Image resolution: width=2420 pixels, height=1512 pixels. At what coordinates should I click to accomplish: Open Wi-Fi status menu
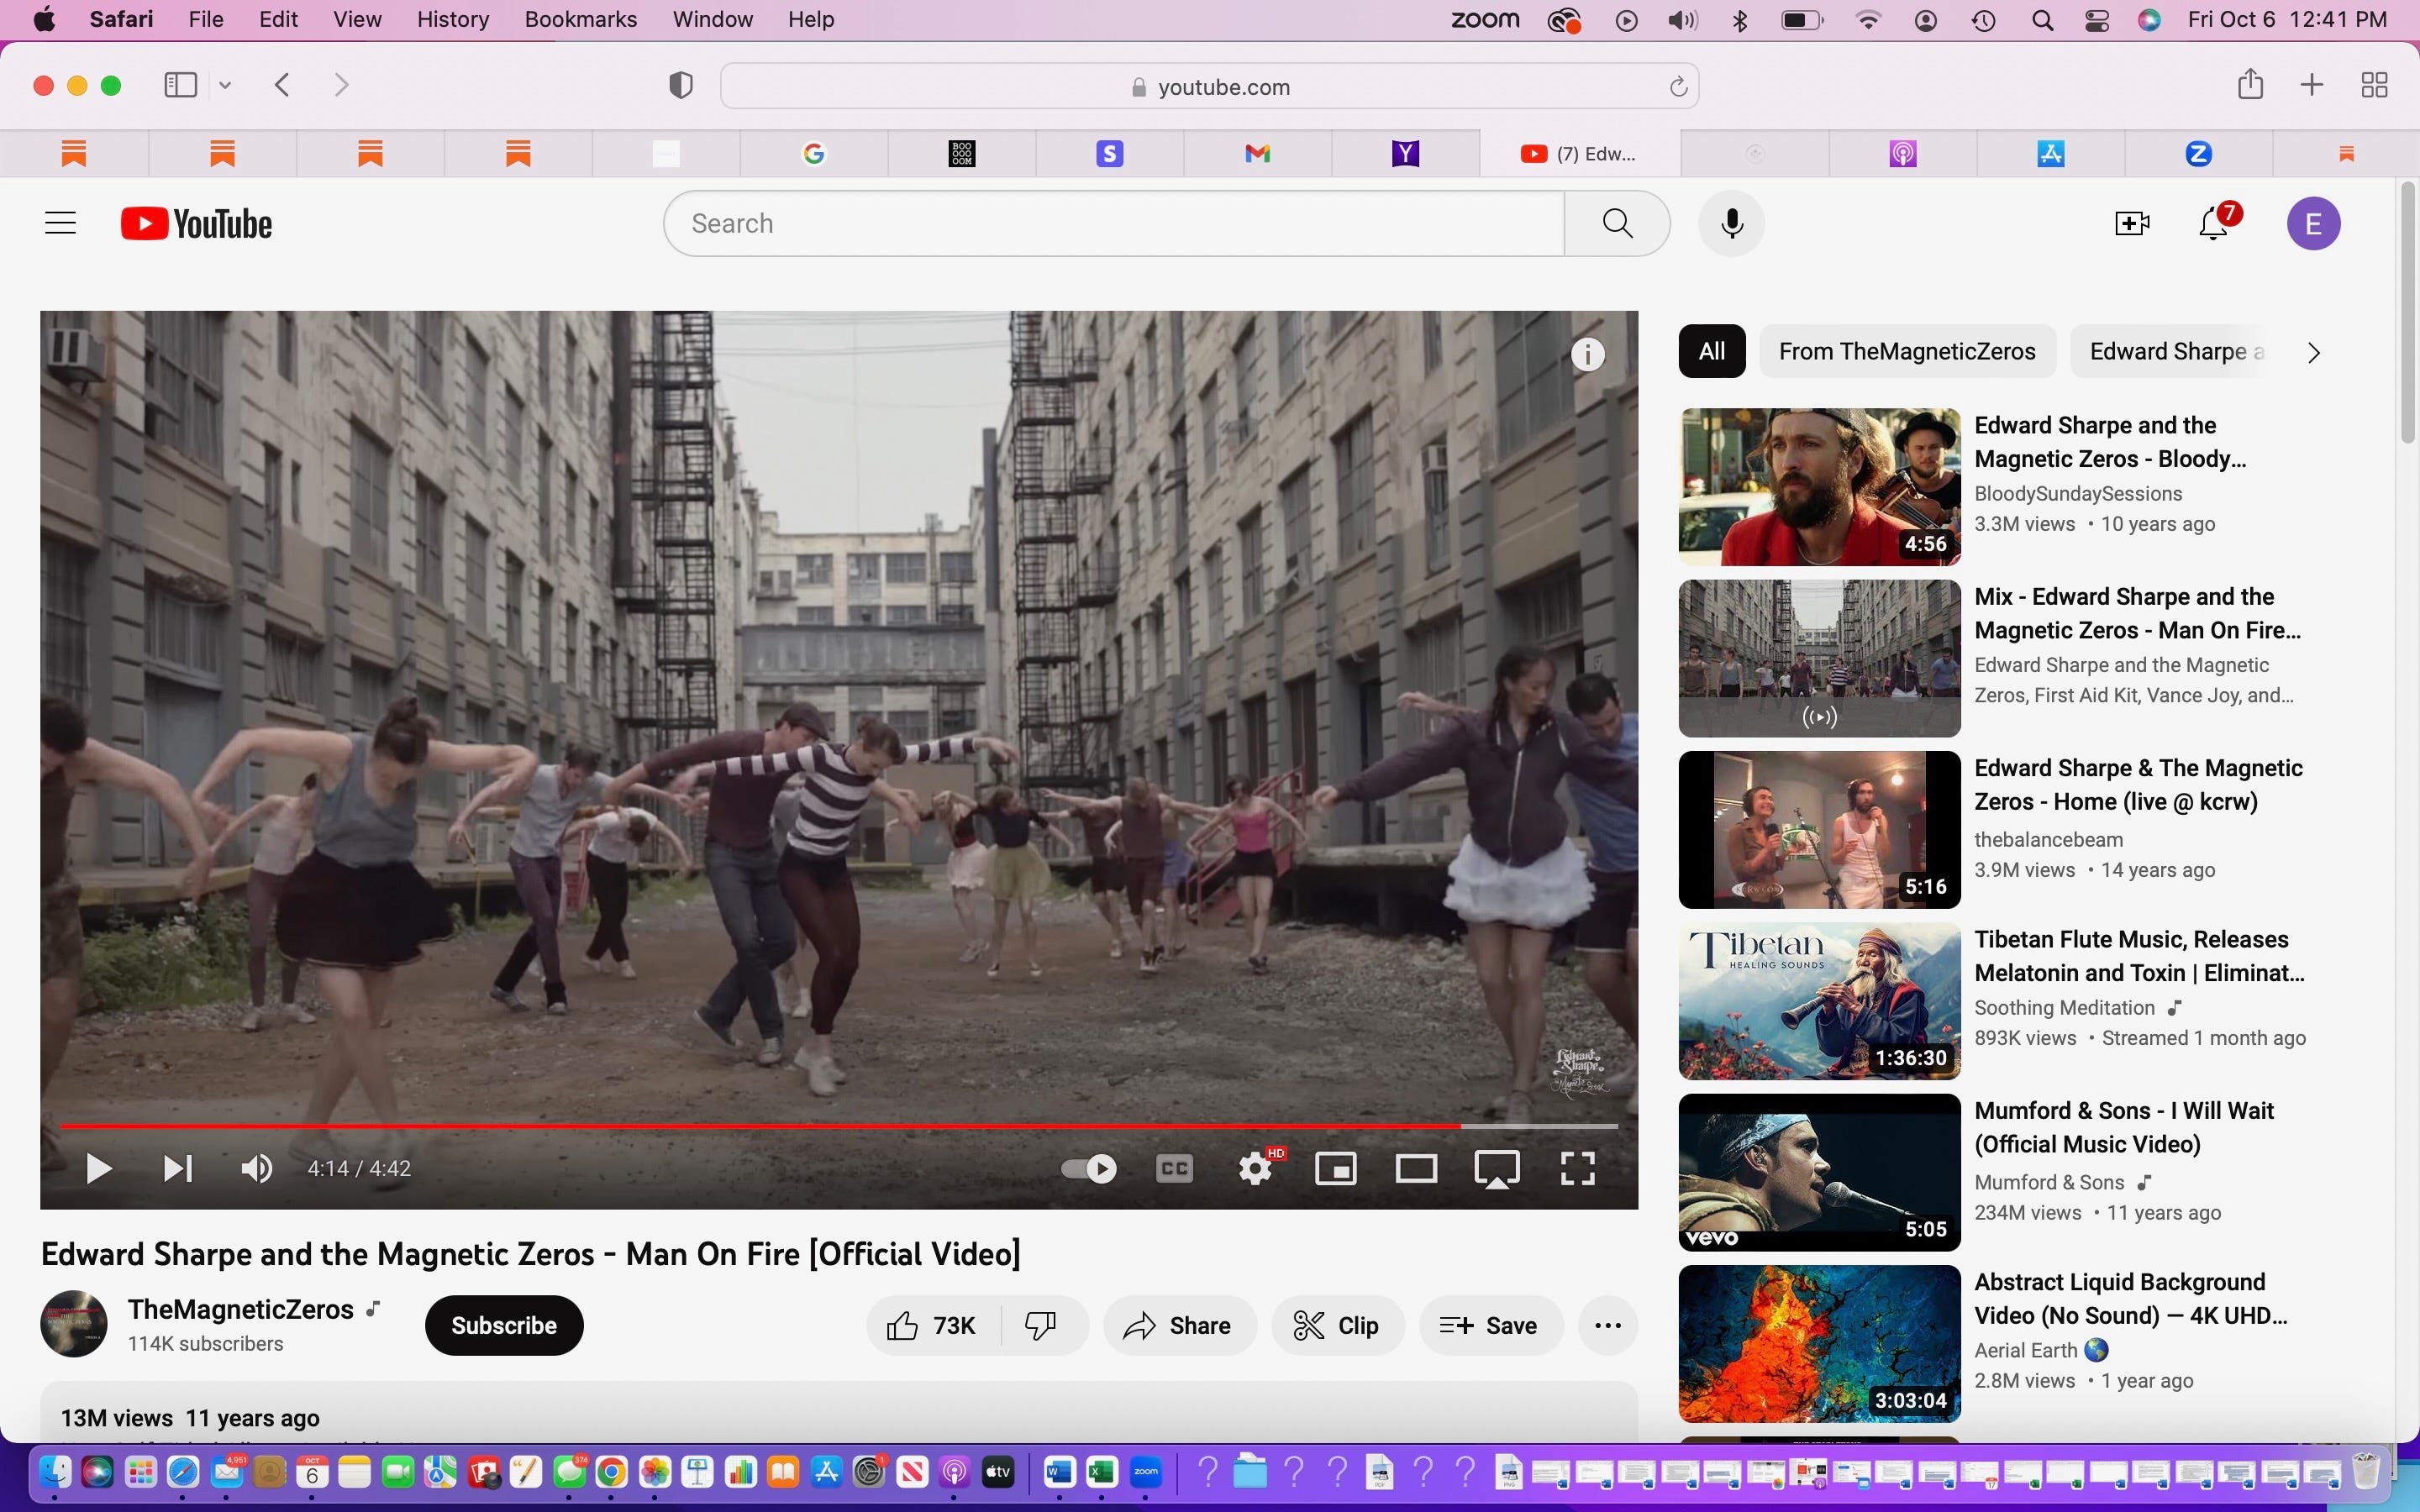coord(1867,20)
